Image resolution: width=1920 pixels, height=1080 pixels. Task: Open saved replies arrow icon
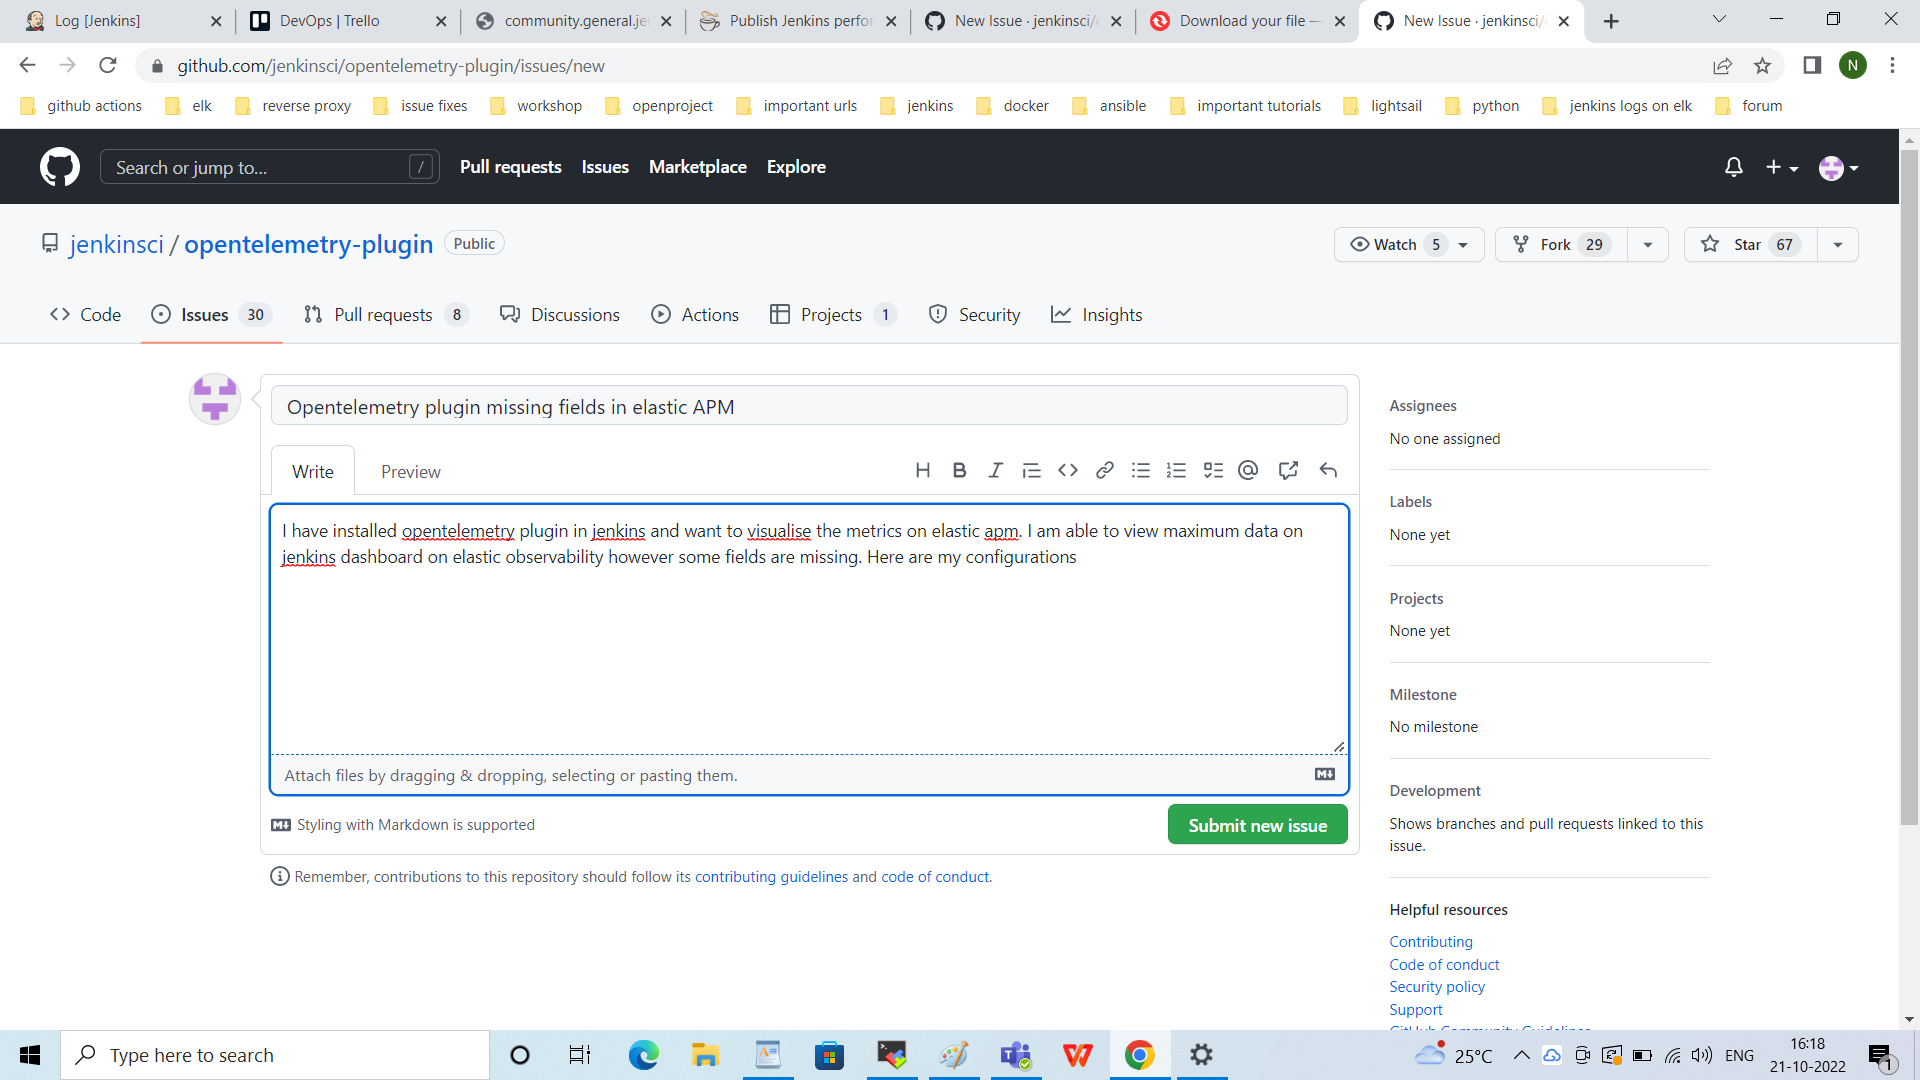click(1328, 470)
